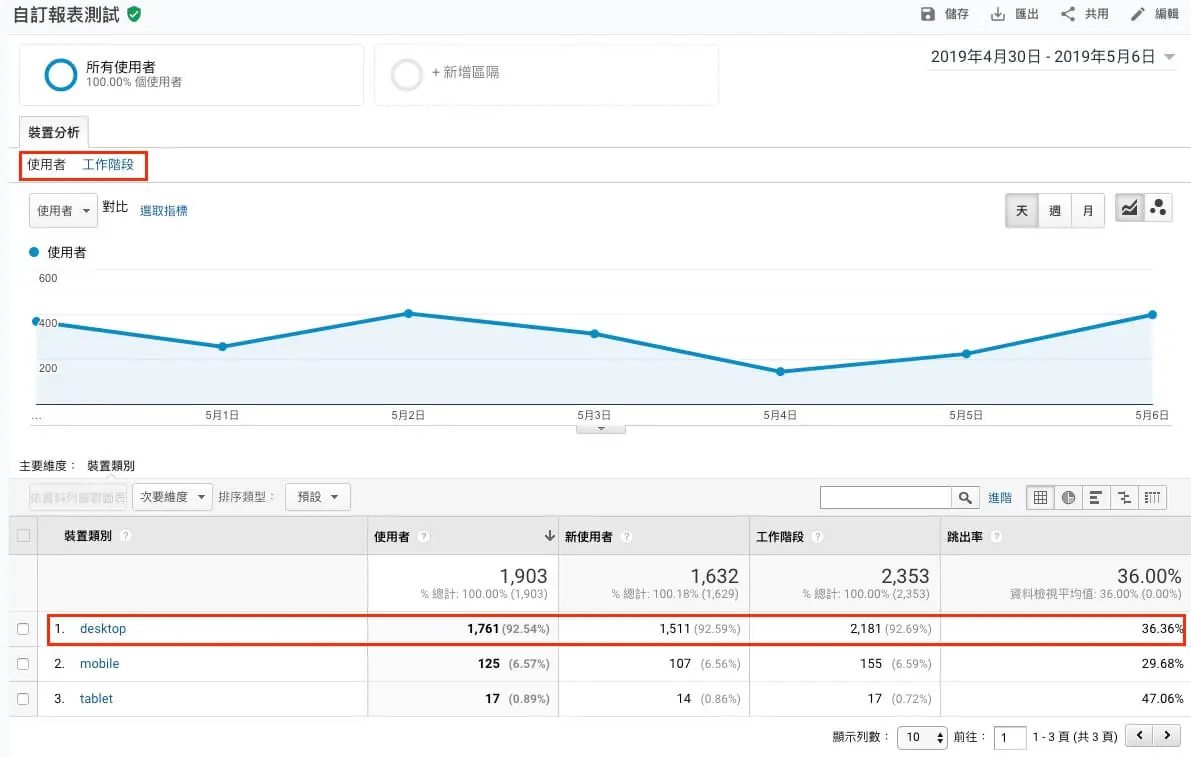This screenshot has height=757, width=1191.
Task: Switch to the comparison view icon
Action: tap(1124, 498)
